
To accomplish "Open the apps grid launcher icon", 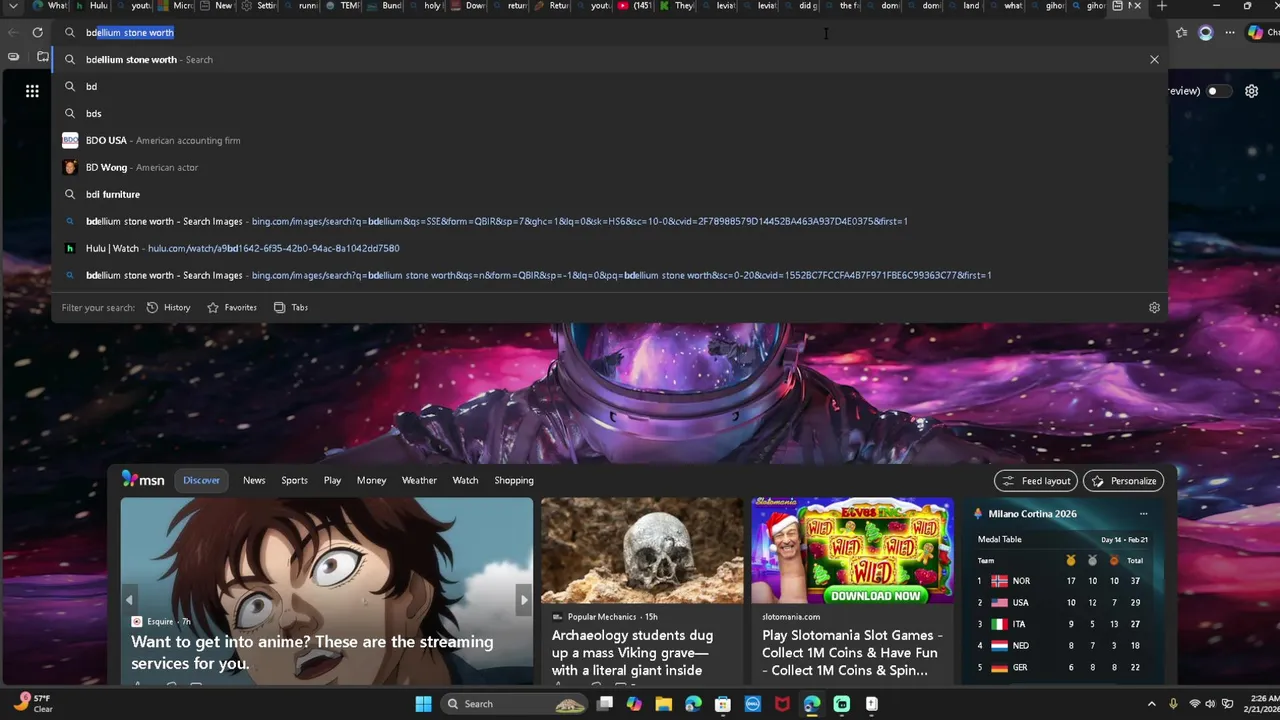I will (x=32, y=91).
